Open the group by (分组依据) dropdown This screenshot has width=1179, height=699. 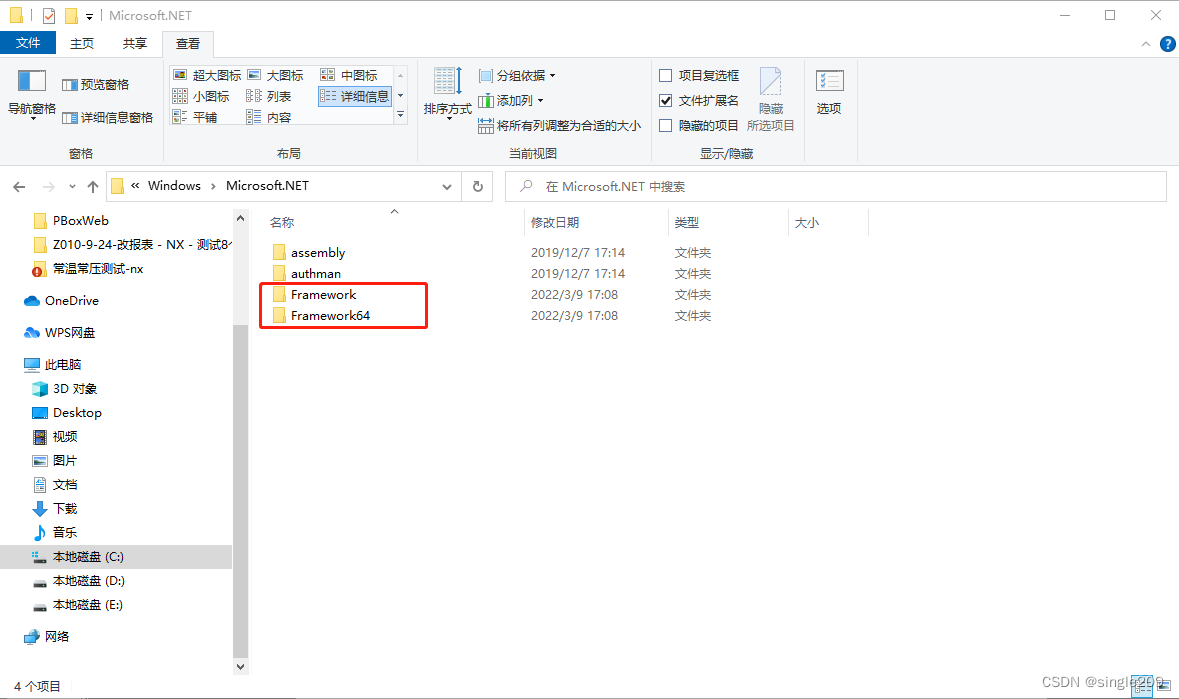pyautogui.click(x=517, y=76)
